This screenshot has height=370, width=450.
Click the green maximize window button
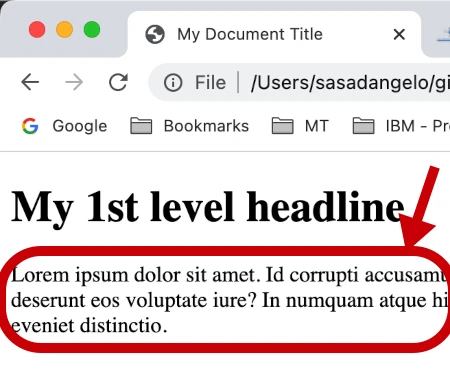click(92, 29)
